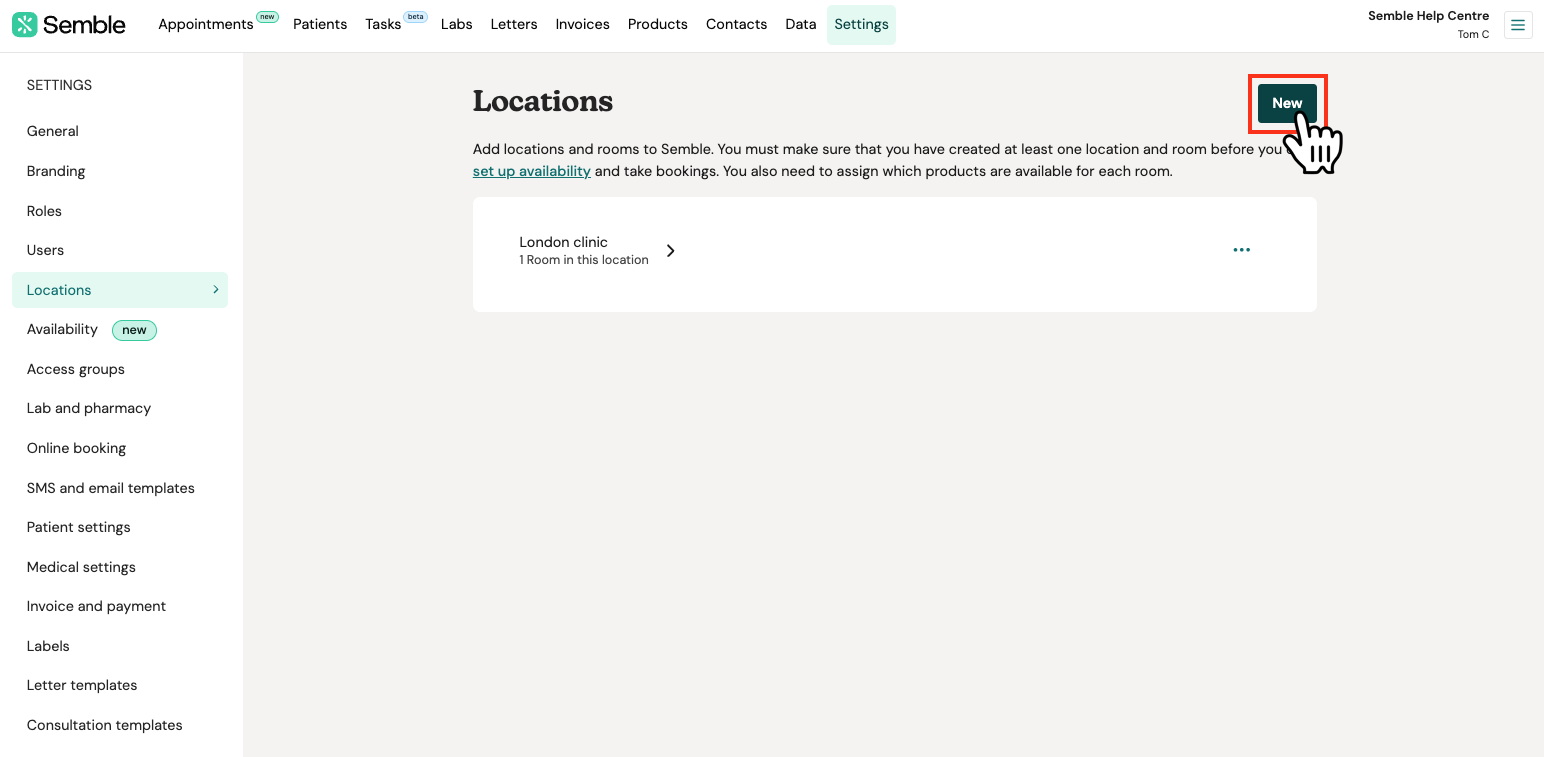Switch to the Labs menu
This screenshot has width=1544, height=757.
456,24
